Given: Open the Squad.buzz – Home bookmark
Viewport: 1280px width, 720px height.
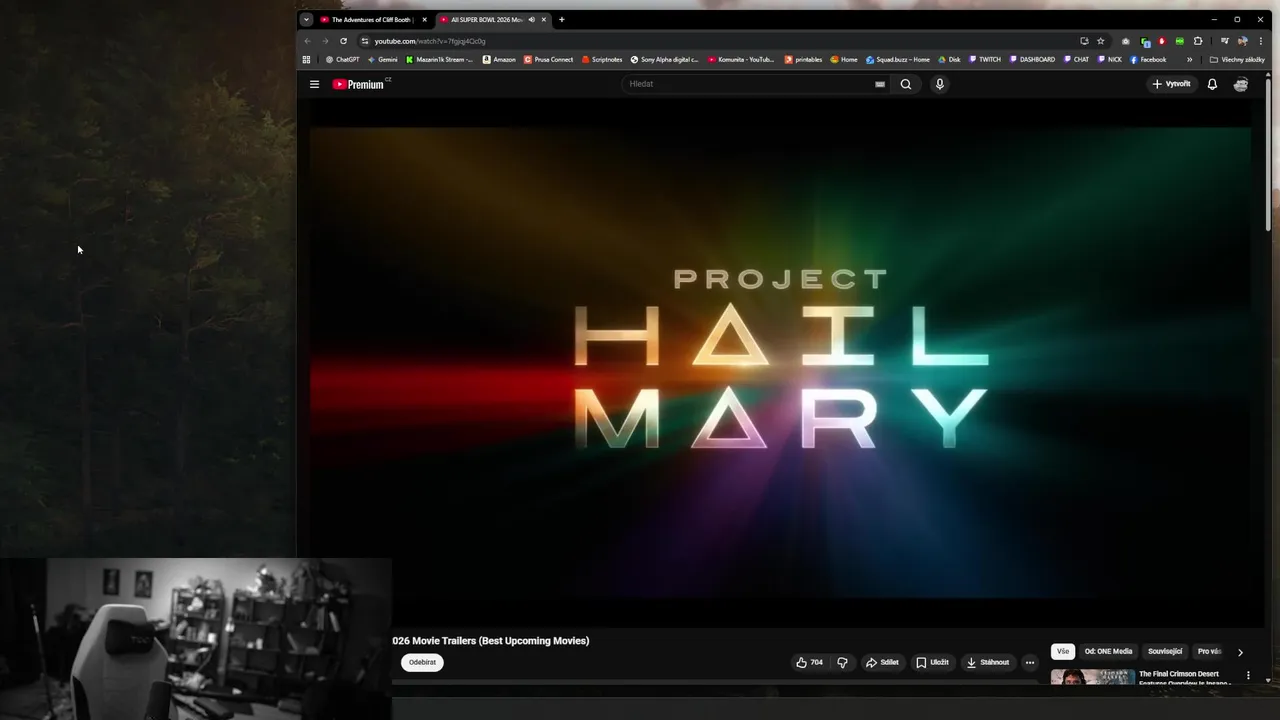Looking at the screenshot, I should point(898,59).
